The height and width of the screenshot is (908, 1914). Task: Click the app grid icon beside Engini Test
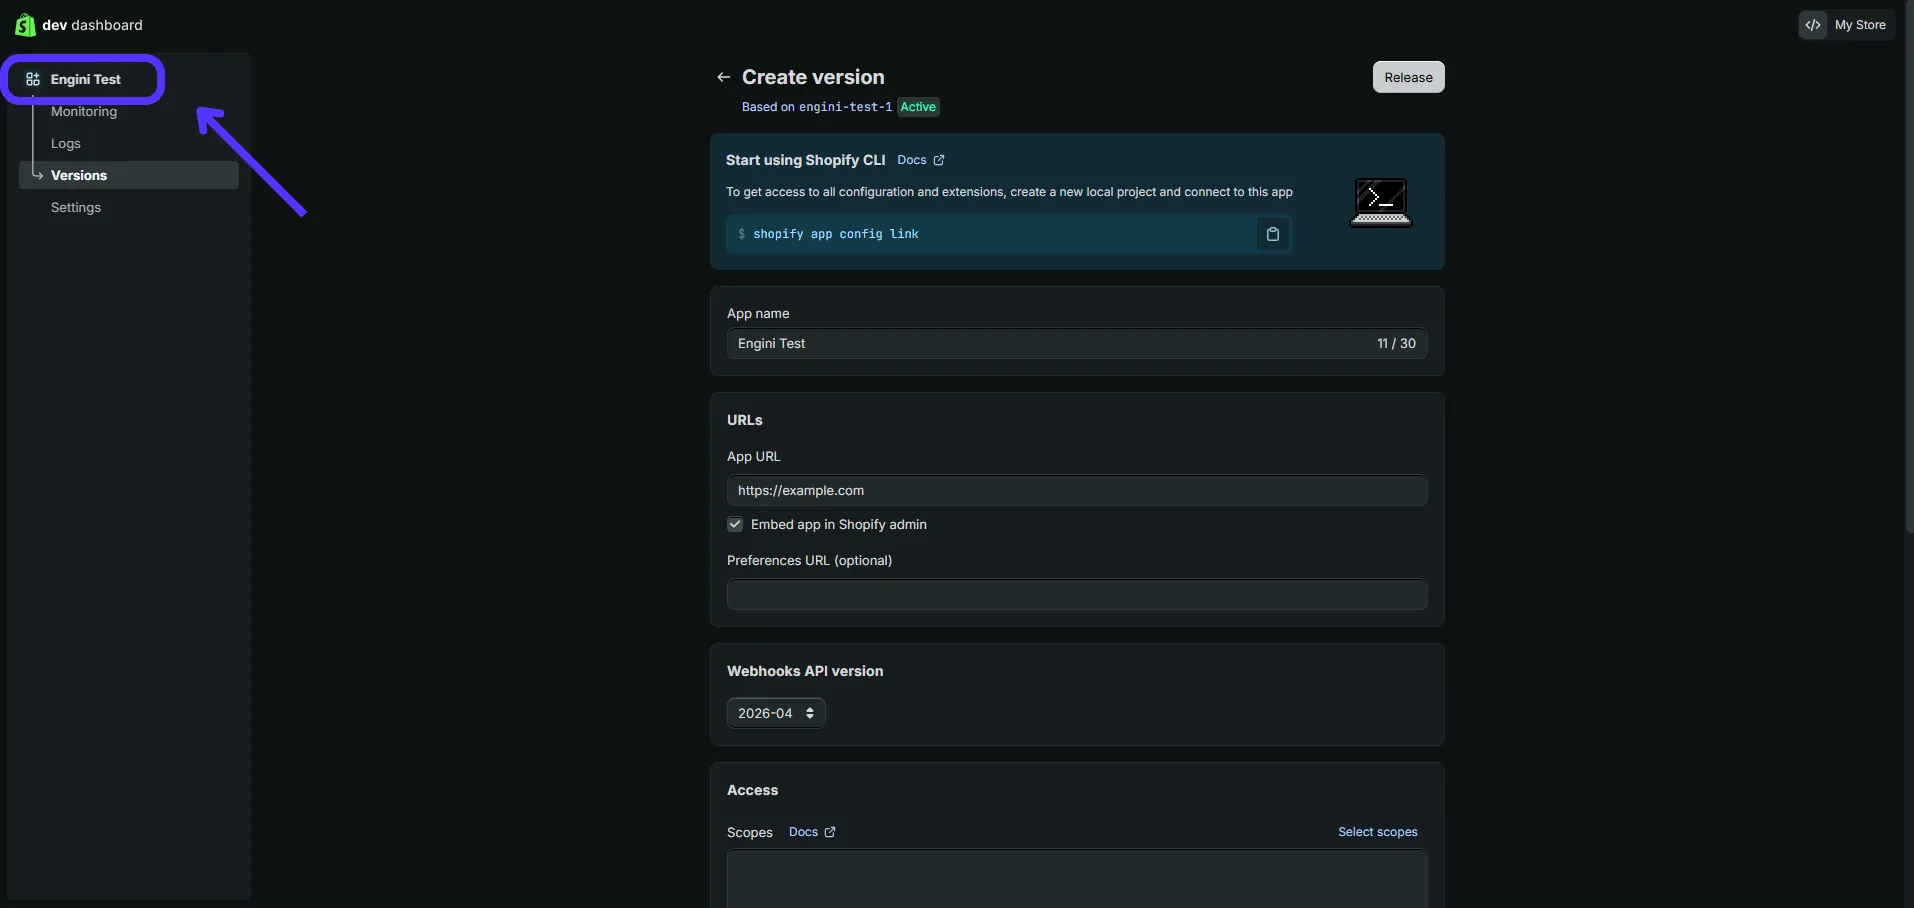click(33, 79)
